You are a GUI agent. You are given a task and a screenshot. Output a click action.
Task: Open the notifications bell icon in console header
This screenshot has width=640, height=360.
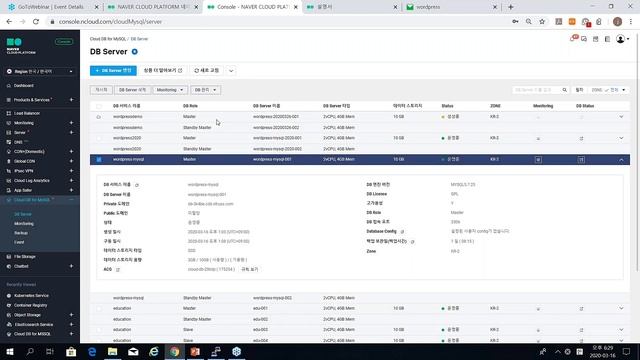pyautogui.click(x=573, y=39)
